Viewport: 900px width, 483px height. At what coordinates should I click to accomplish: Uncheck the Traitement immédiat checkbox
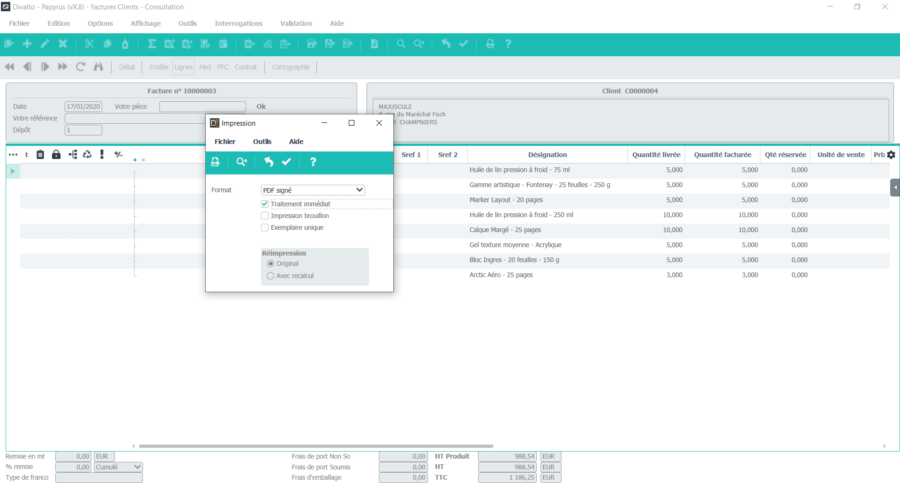pyautogui.click(x=265, y=204)
